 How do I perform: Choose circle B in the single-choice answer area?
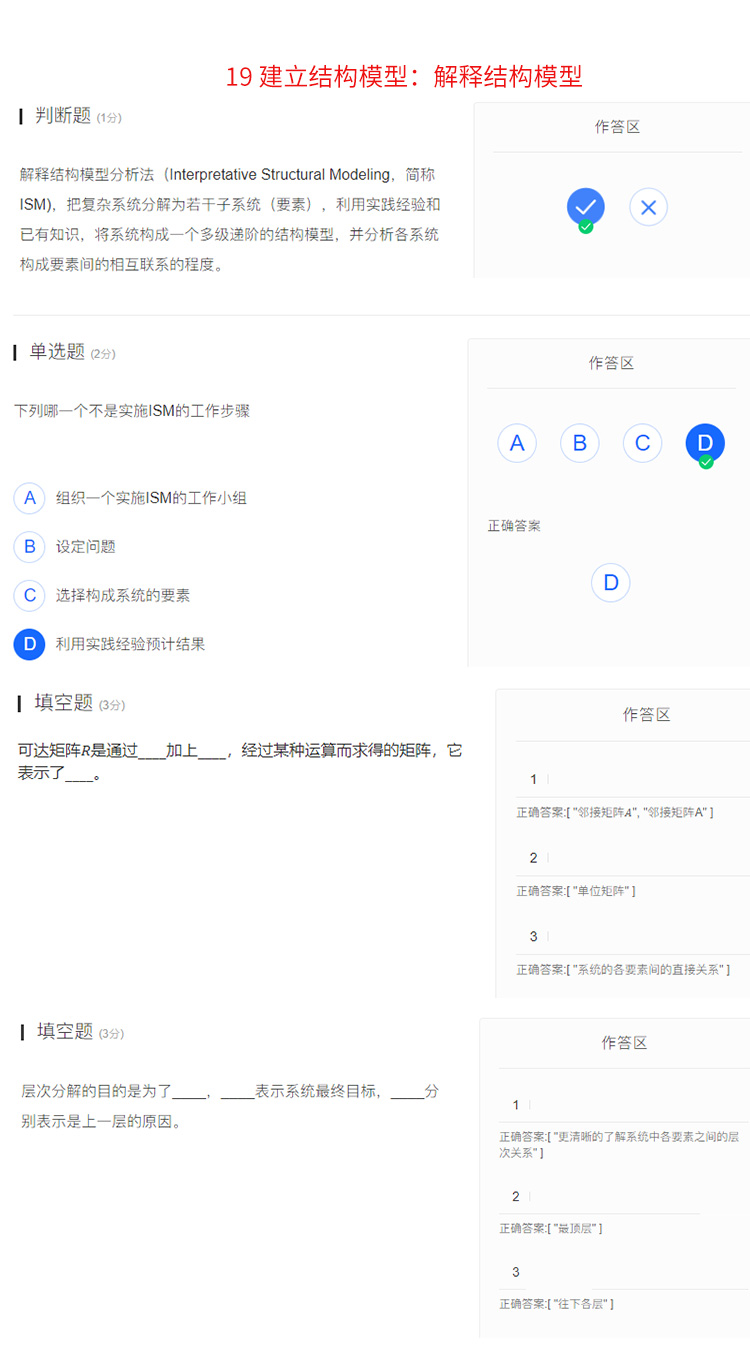[580, 443]
